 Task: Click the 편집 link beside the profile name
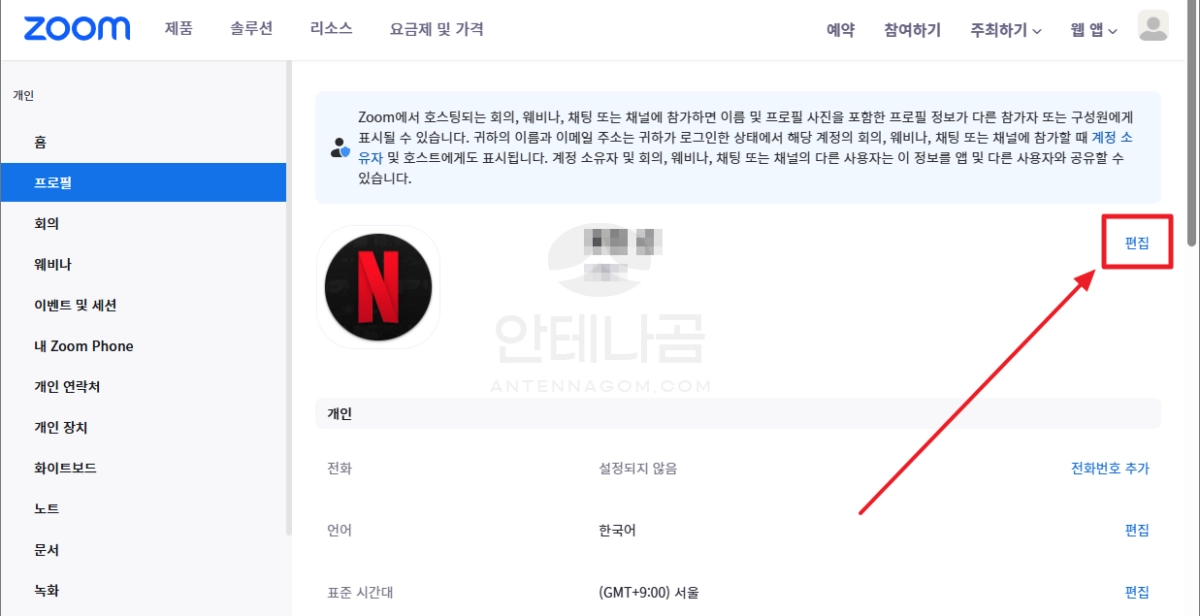pyautogui.click(x=1137, y=243)
